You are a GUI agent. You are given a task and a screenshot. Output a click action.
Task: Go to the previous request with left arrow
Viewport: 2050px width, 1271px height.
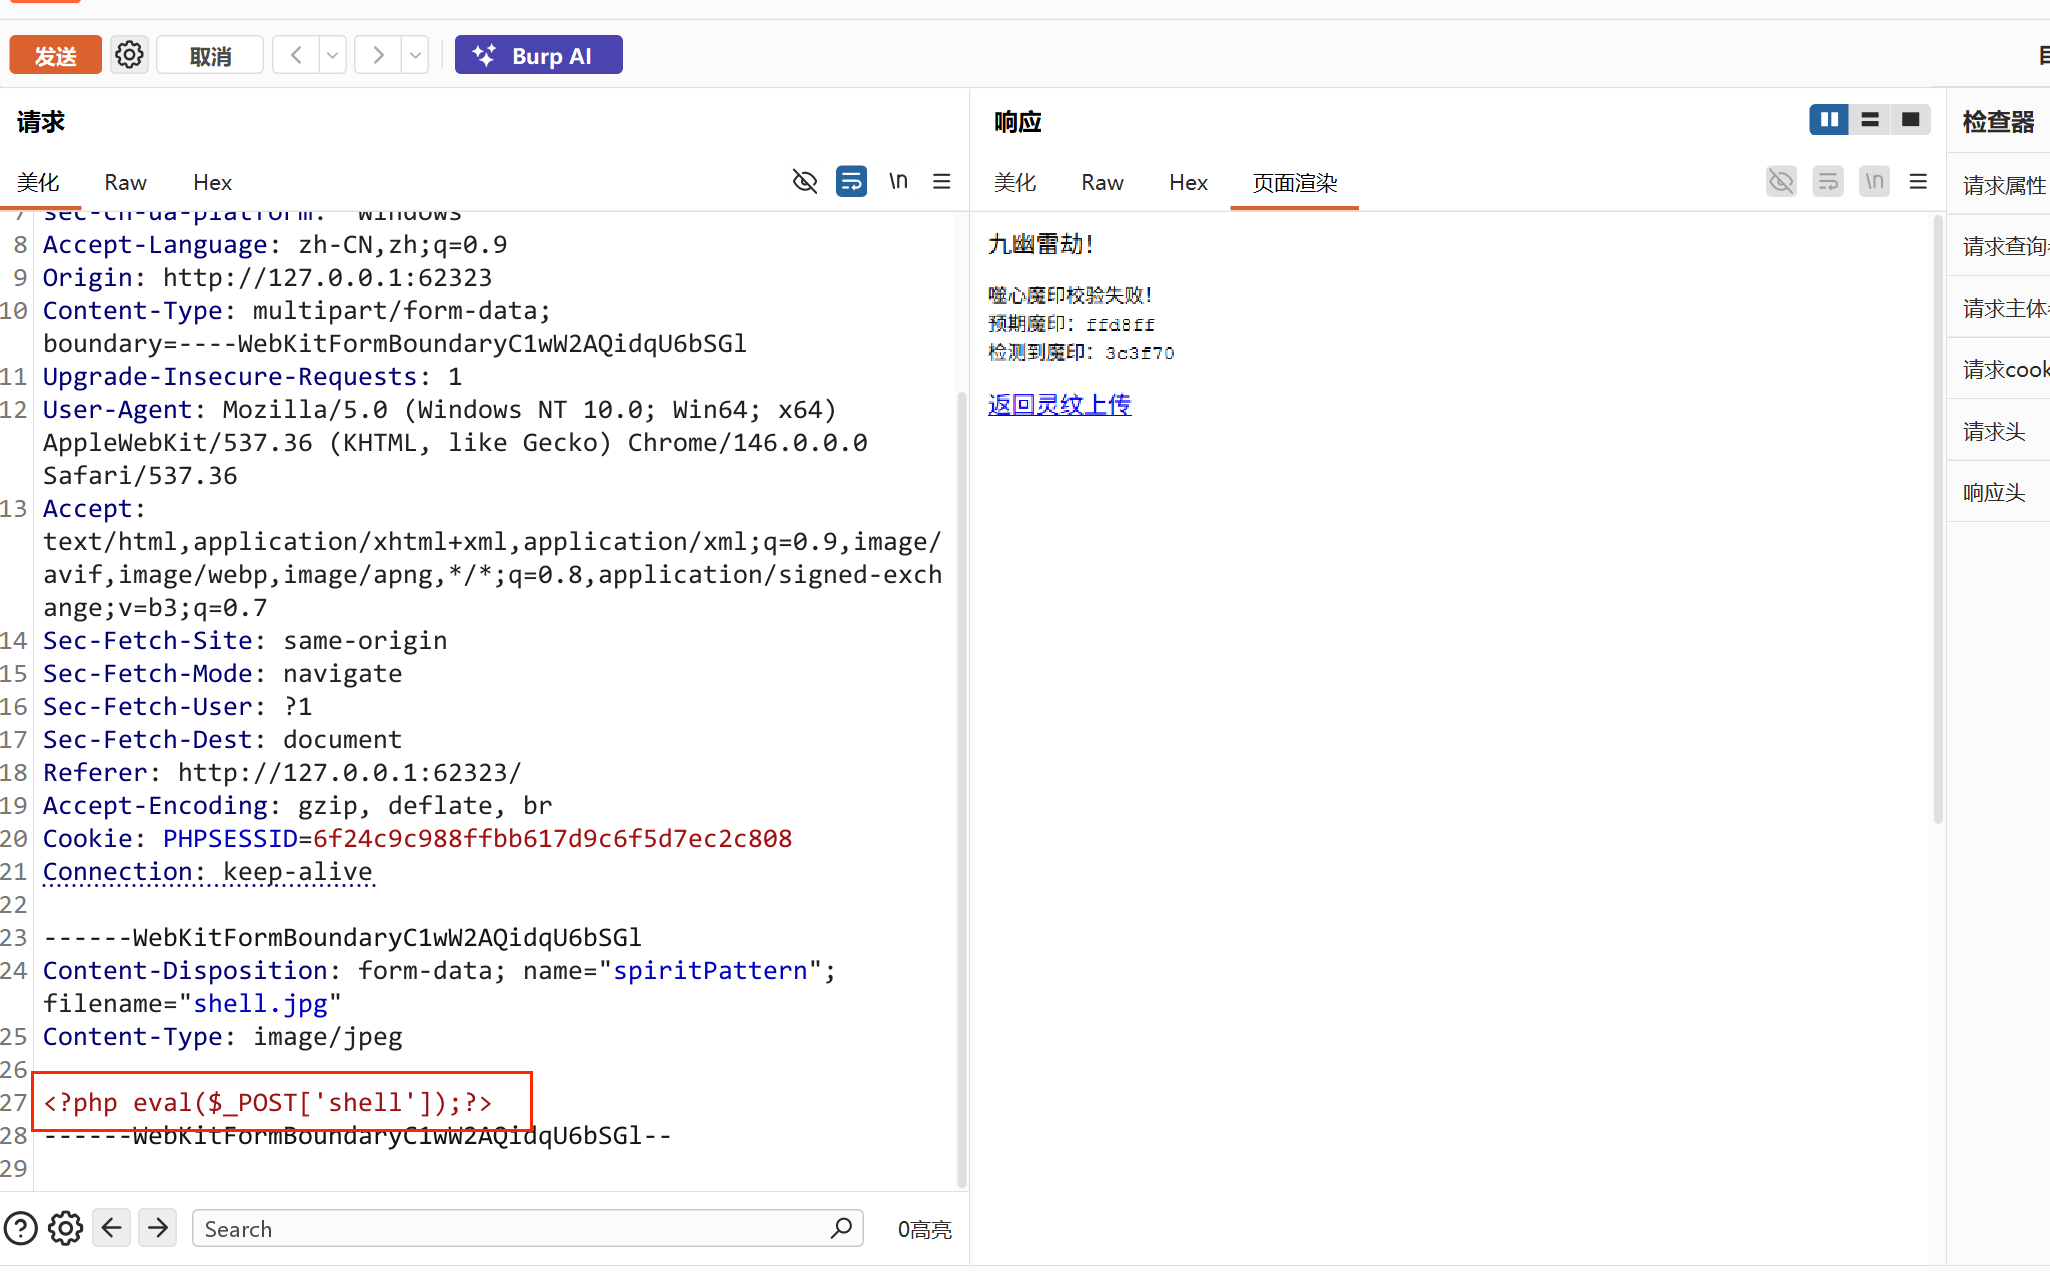click(296, 55)
